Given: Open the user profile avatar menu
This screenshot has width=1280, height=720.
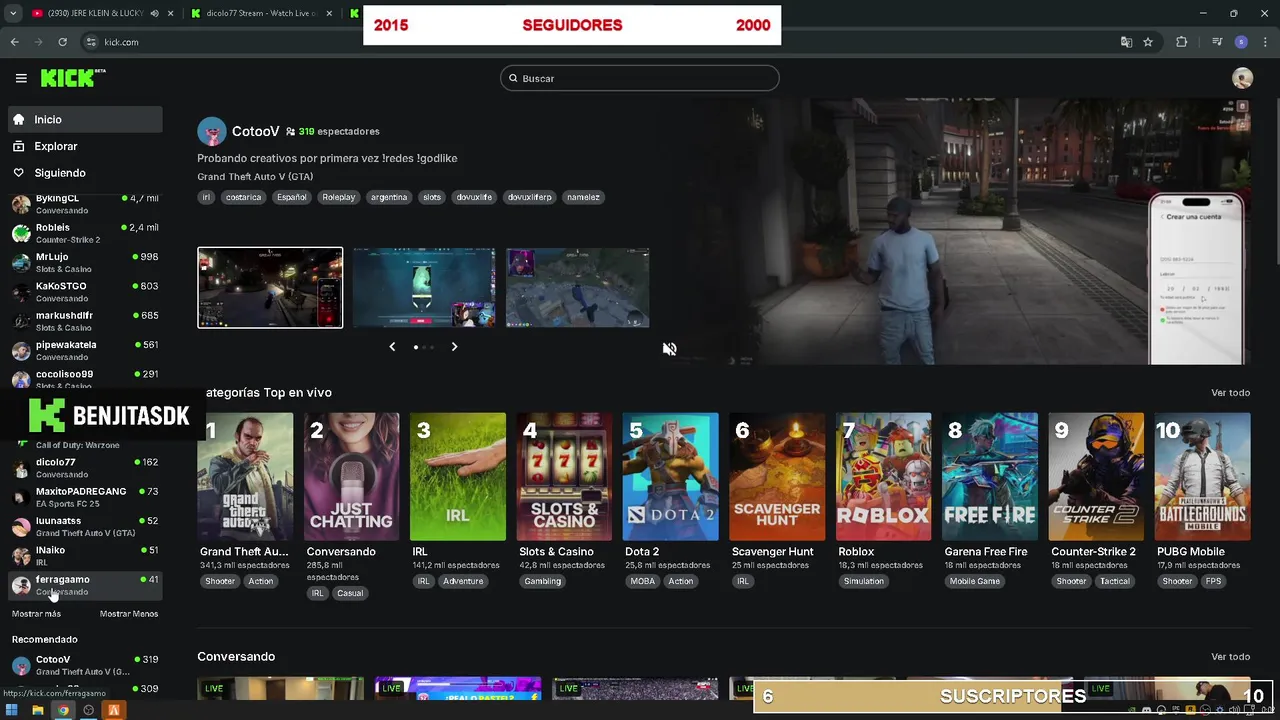Looking at the screenshot, I should tap(1242, 78).
